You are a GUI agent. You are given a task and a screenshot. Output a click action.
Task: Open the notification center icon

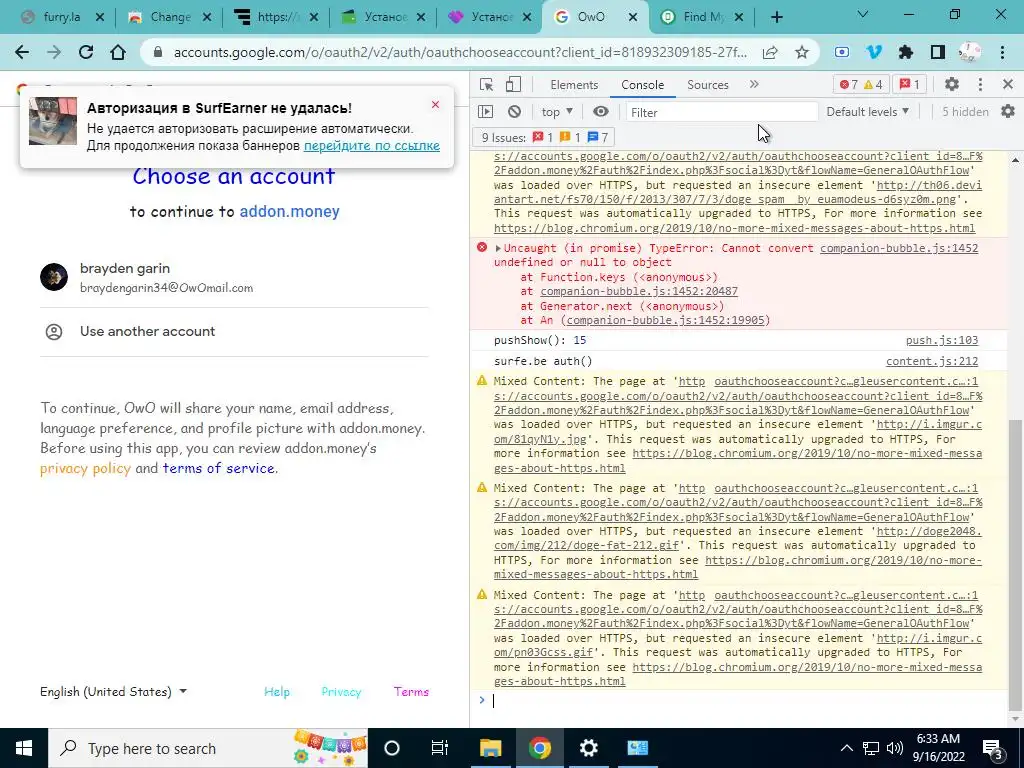[x=992, y=748]
